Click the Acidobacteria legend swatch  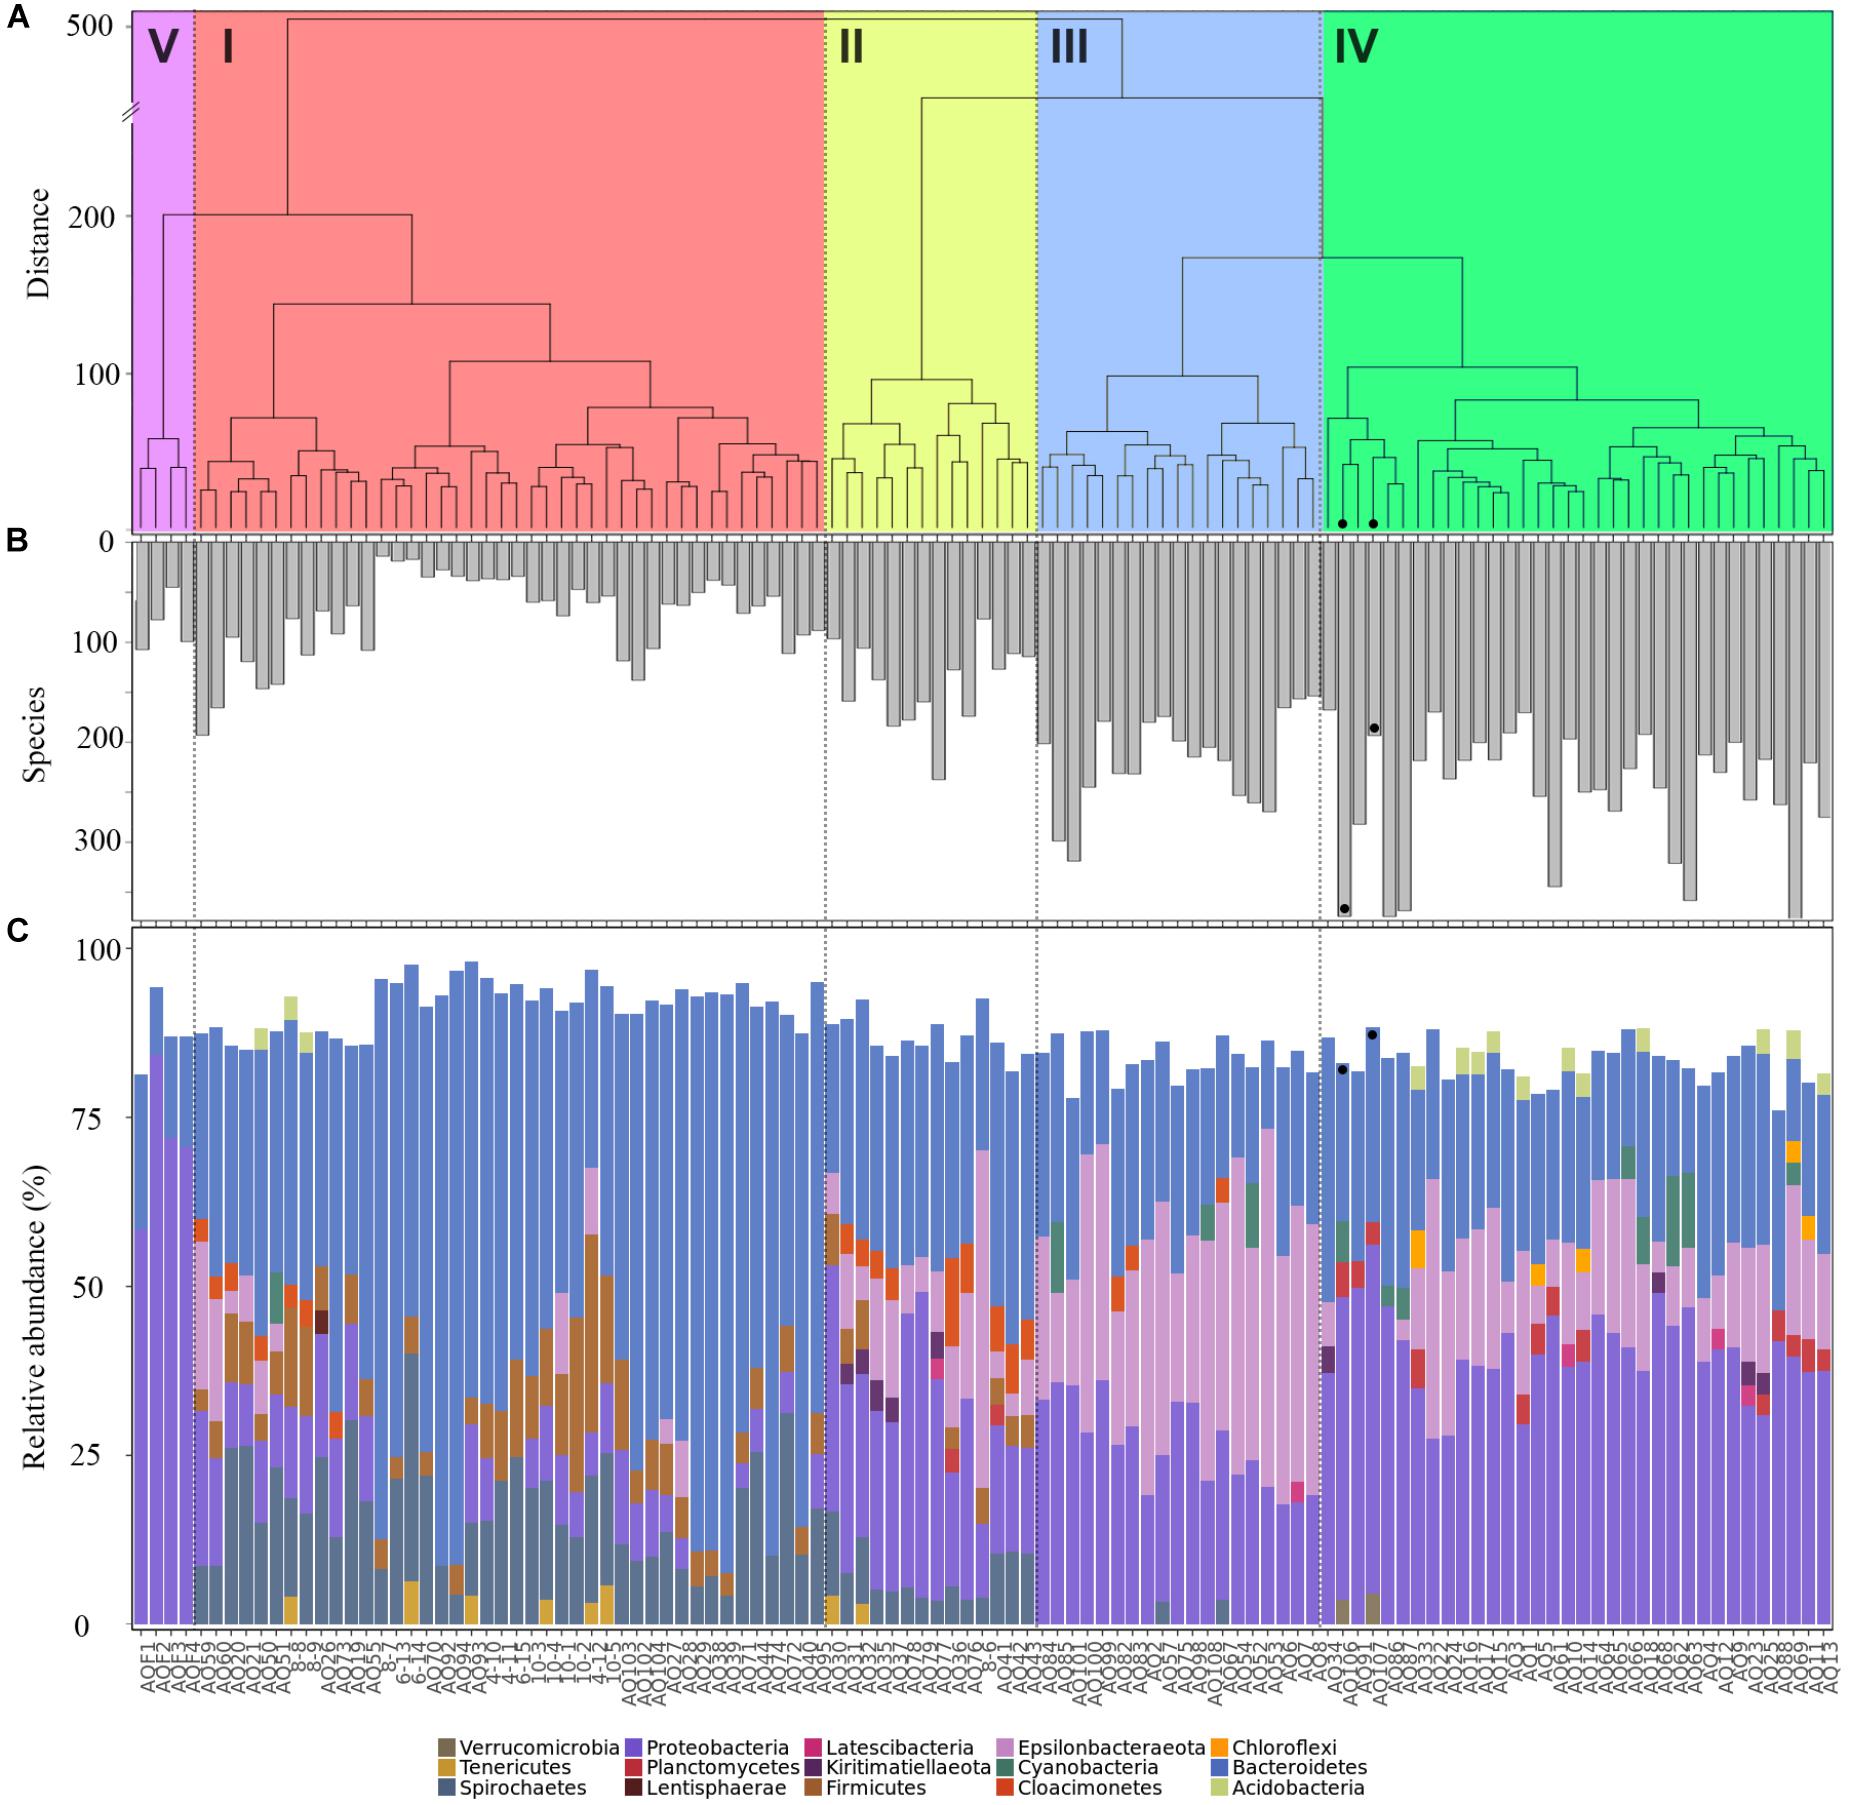(x=1220, y=1788)
